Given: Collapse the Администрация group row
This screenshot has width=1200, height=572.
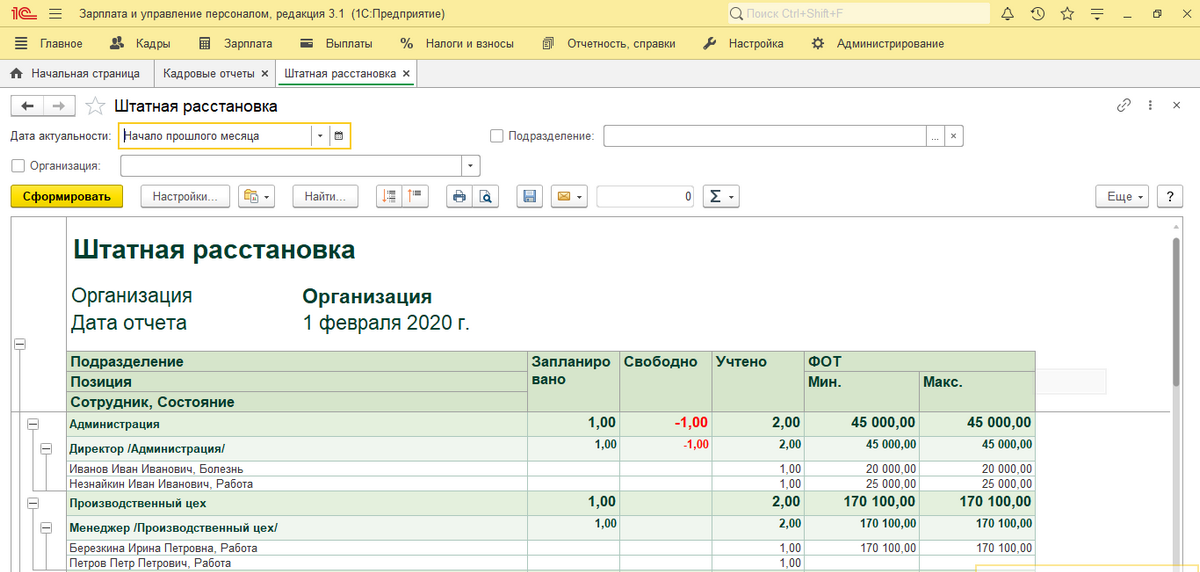Looking at the screenshot, I should [x=32, y=424].
